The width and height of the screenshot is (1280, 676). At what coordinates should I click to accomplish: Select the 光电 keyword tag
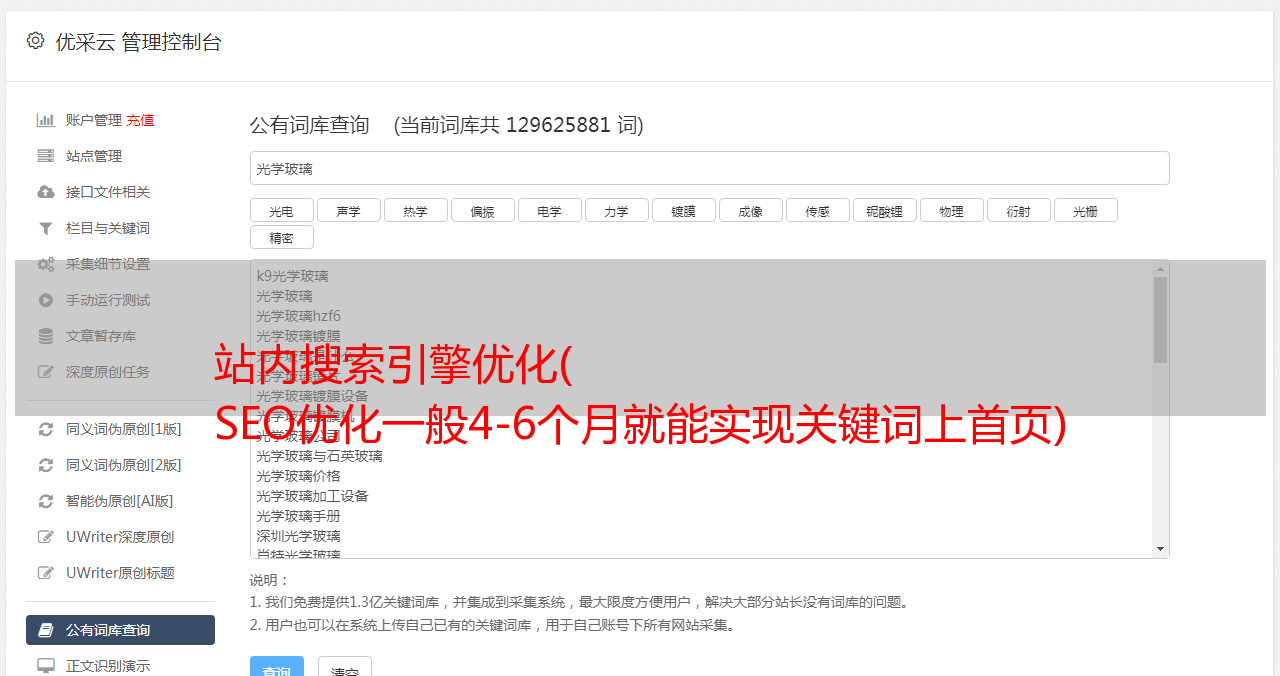coord(282,211)
